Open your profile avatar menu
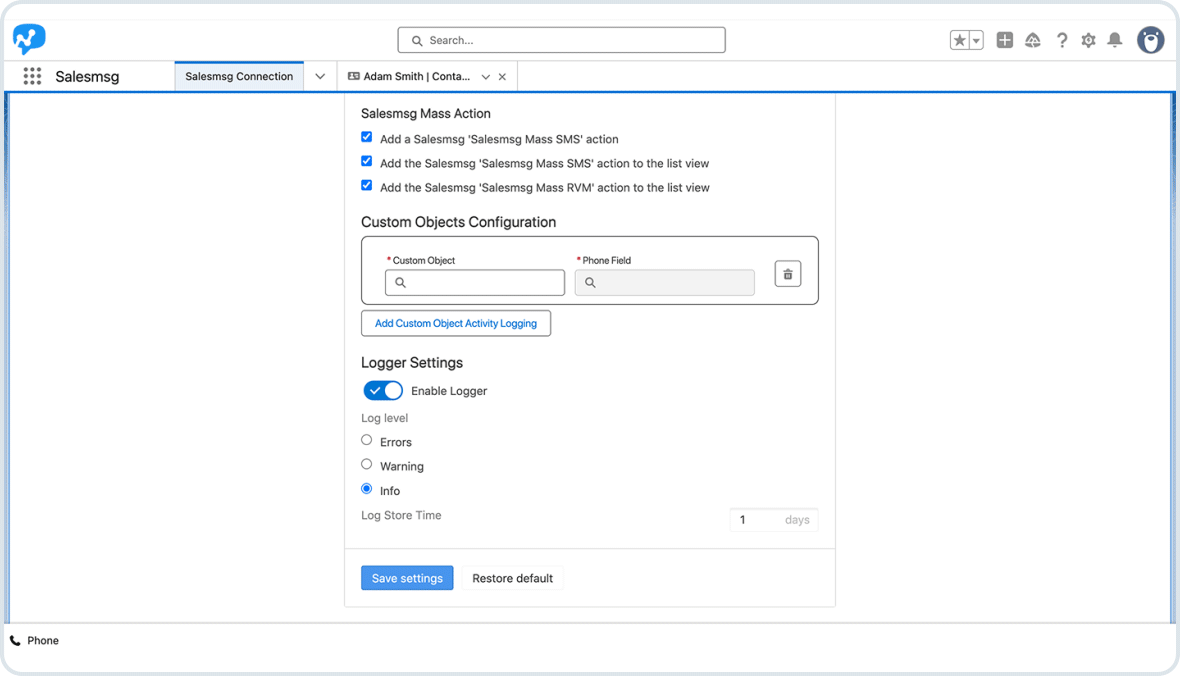This screenshot has height=676, width=1180. pos(1151,40)
